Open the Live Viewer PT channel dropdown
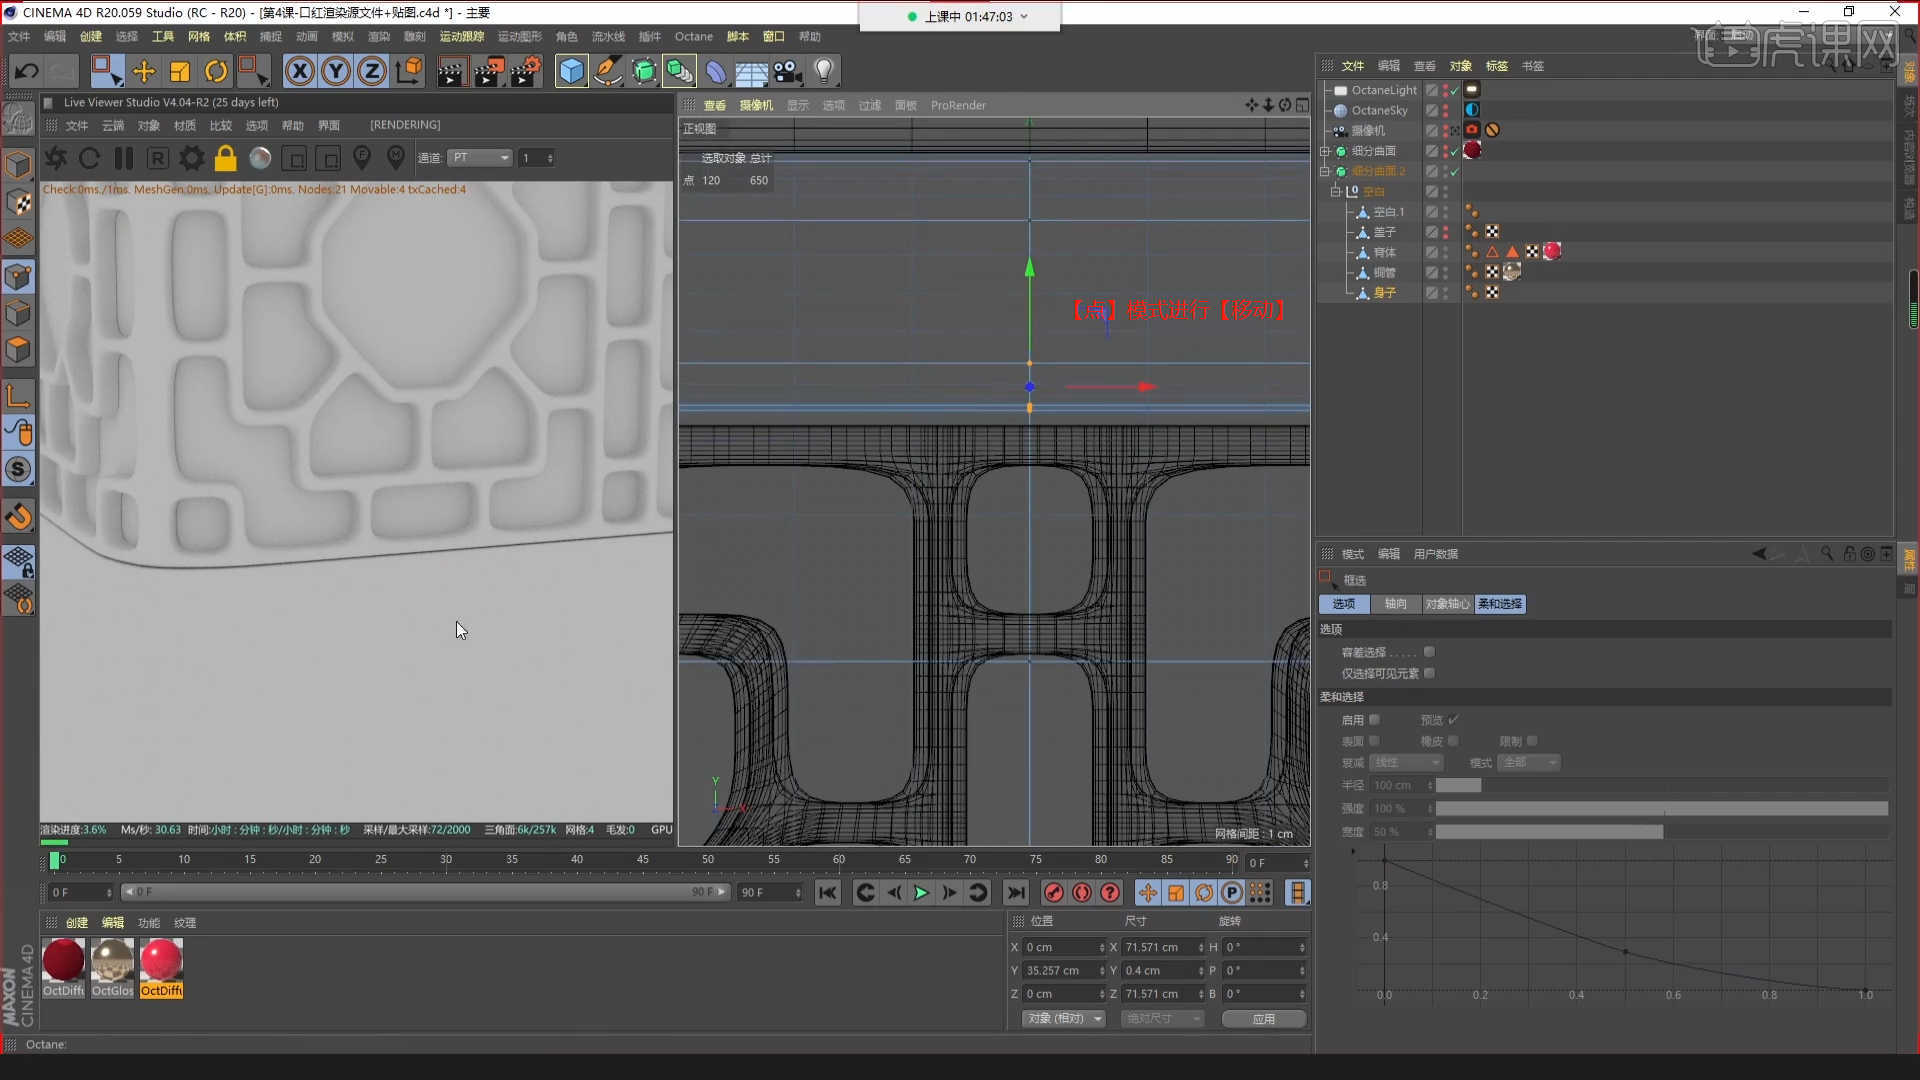 [x=480, y=158]
